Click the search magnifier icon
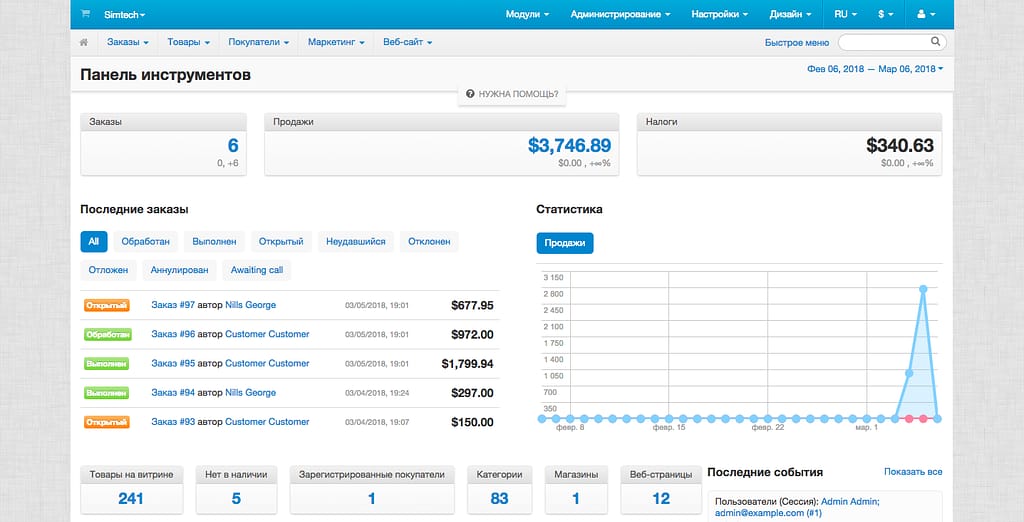 [x=935, y=42]
